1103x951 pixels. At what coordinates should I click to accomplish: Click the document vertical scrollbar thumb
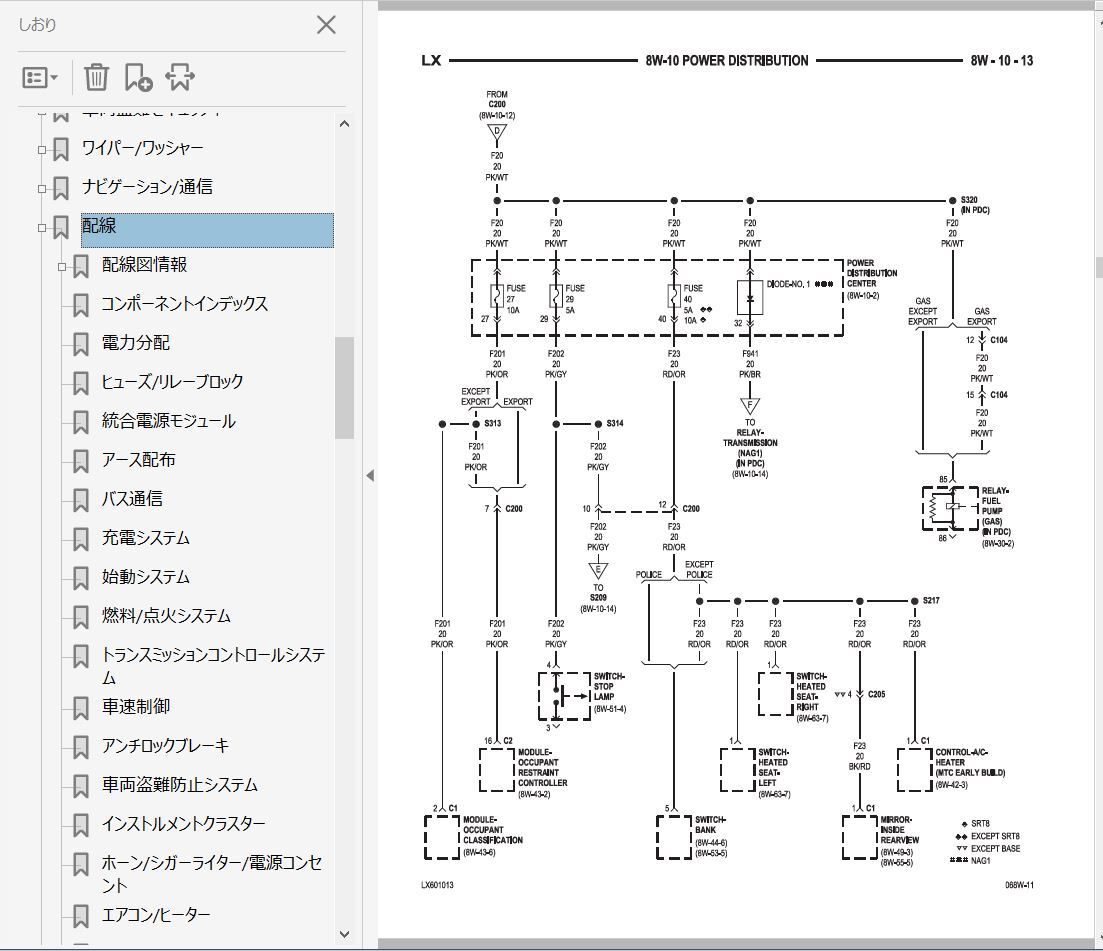[x=1099, y=267]
